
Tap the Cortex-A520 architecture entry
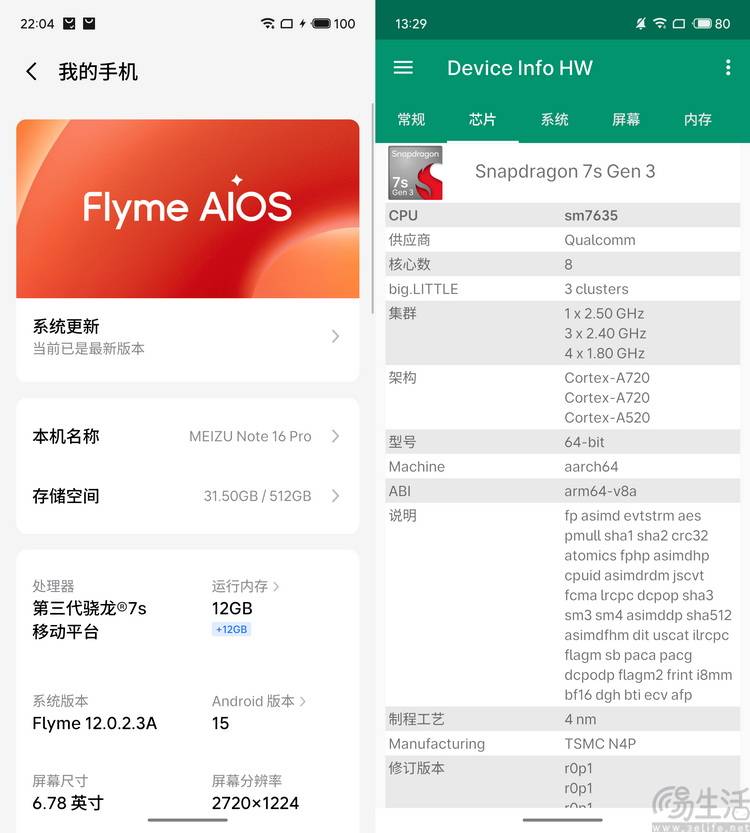point(607,418)
